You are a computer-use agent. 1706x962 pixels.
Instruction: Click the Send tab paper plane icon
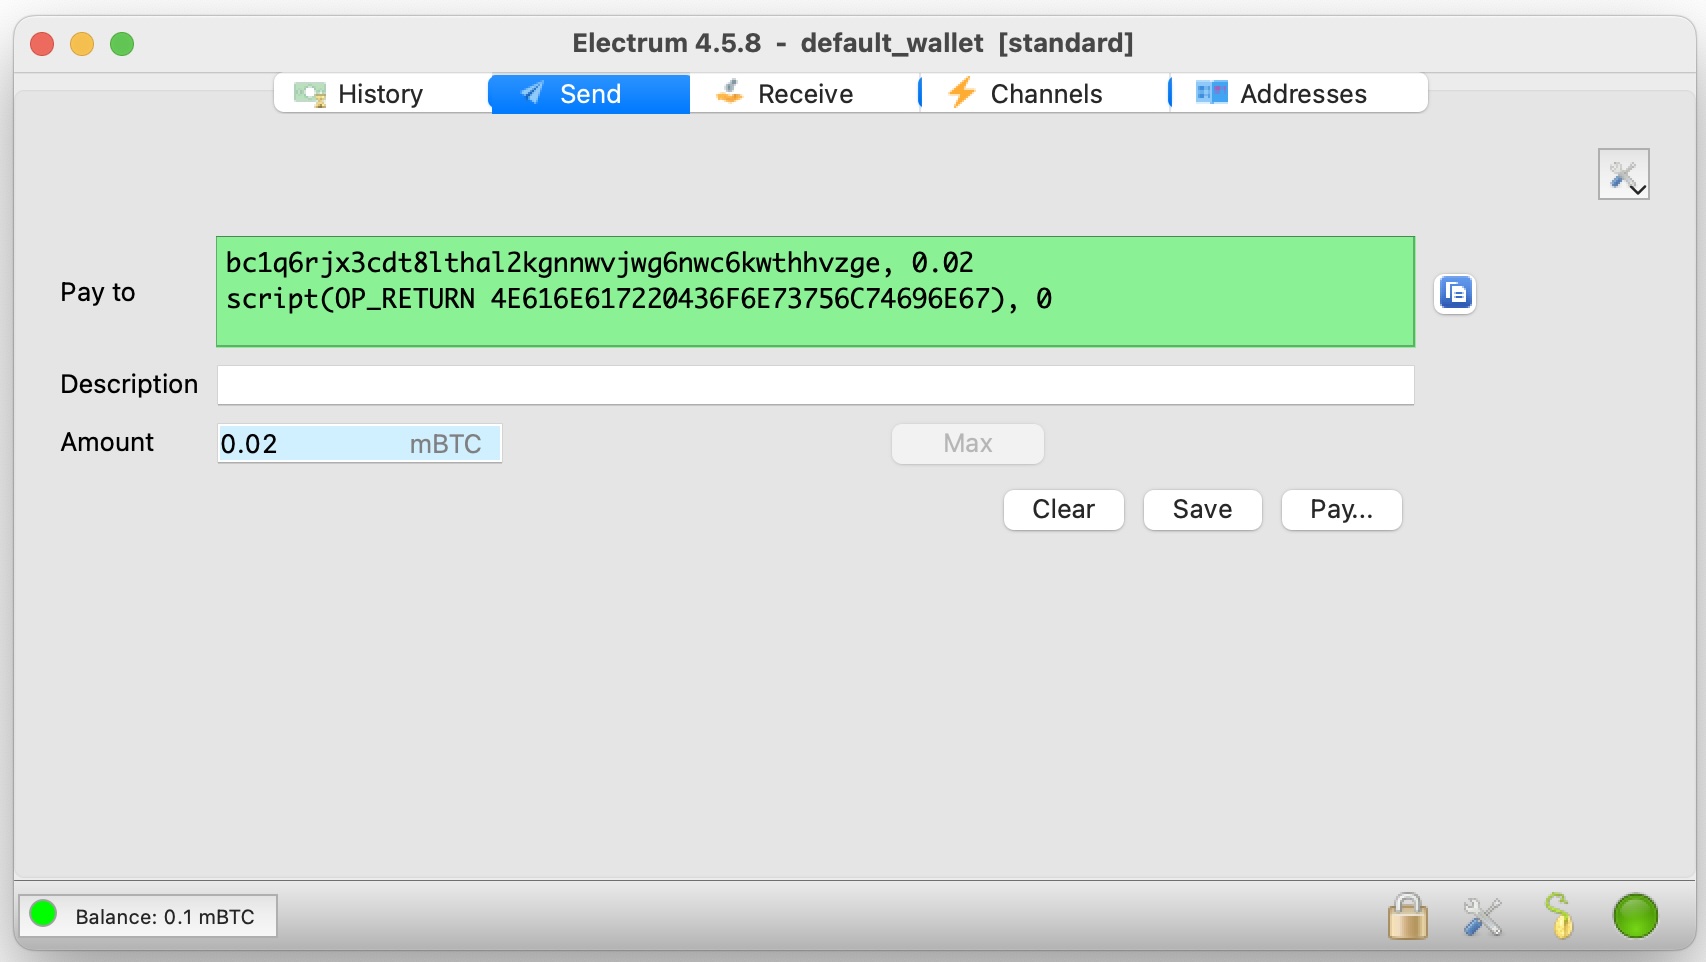click(532, 93)
